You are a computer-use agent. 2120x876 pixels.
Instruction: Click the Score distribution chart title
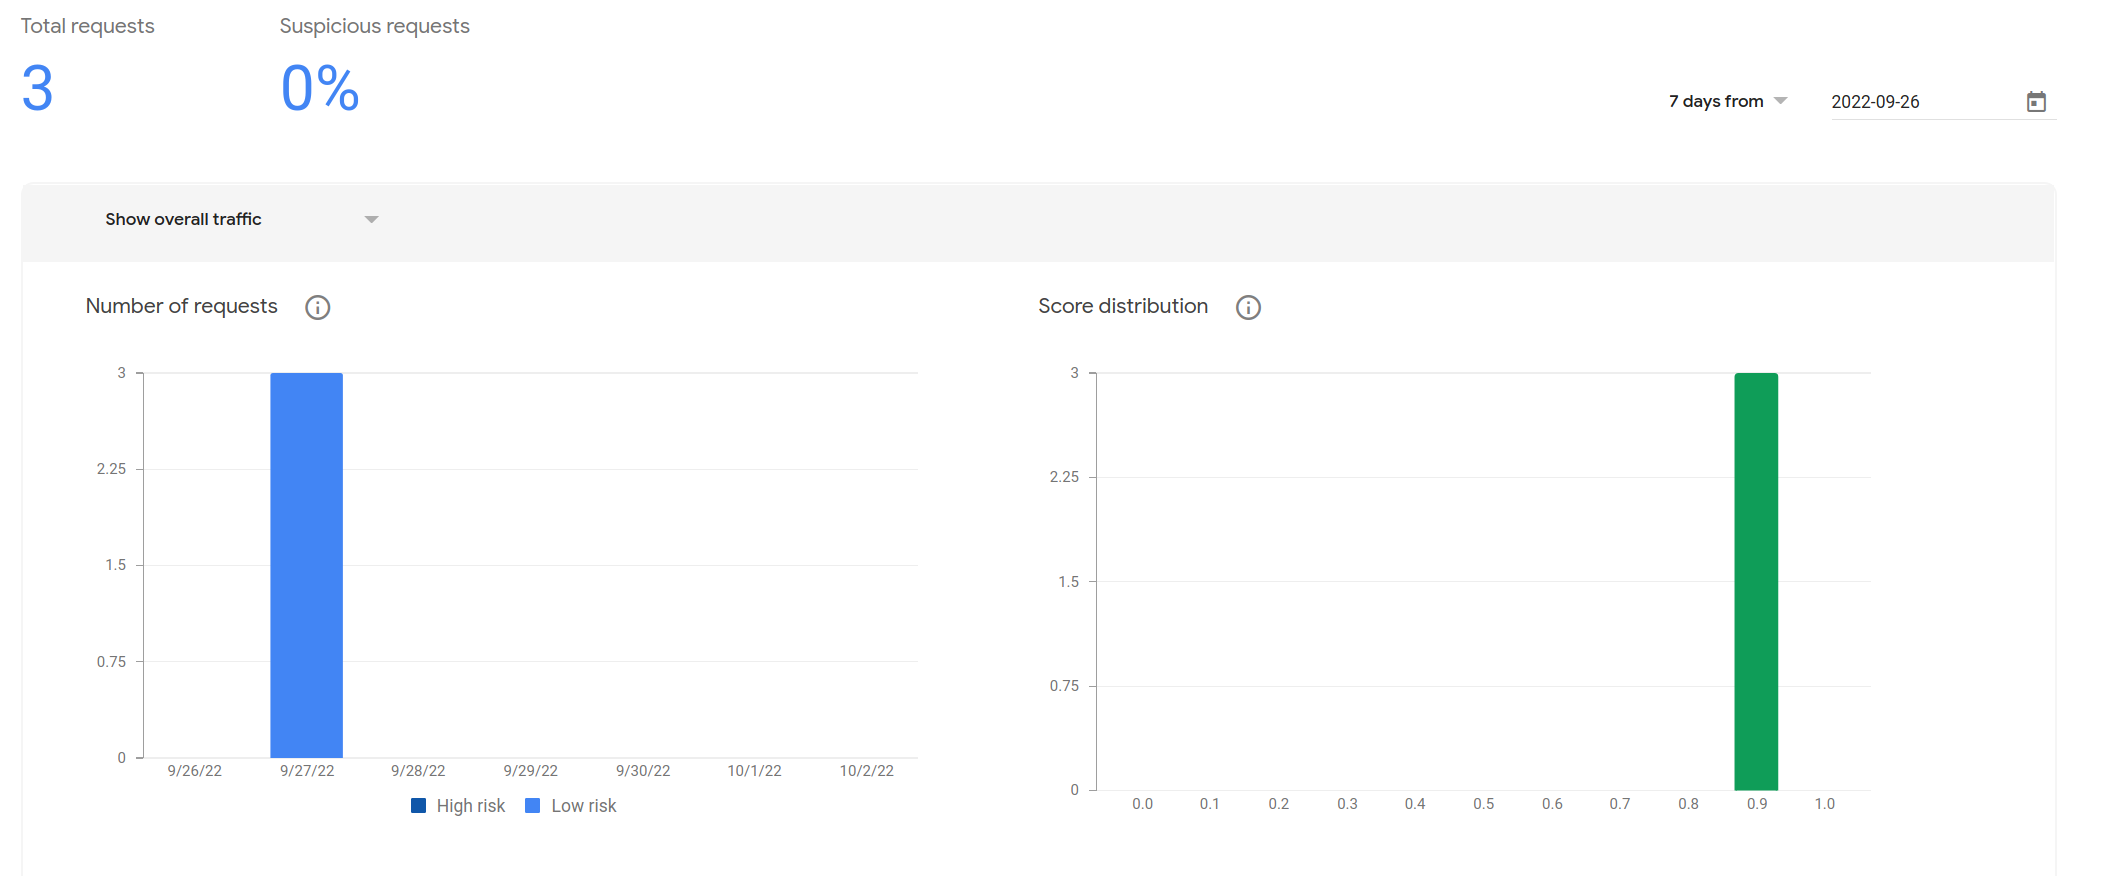point(1122,306)
